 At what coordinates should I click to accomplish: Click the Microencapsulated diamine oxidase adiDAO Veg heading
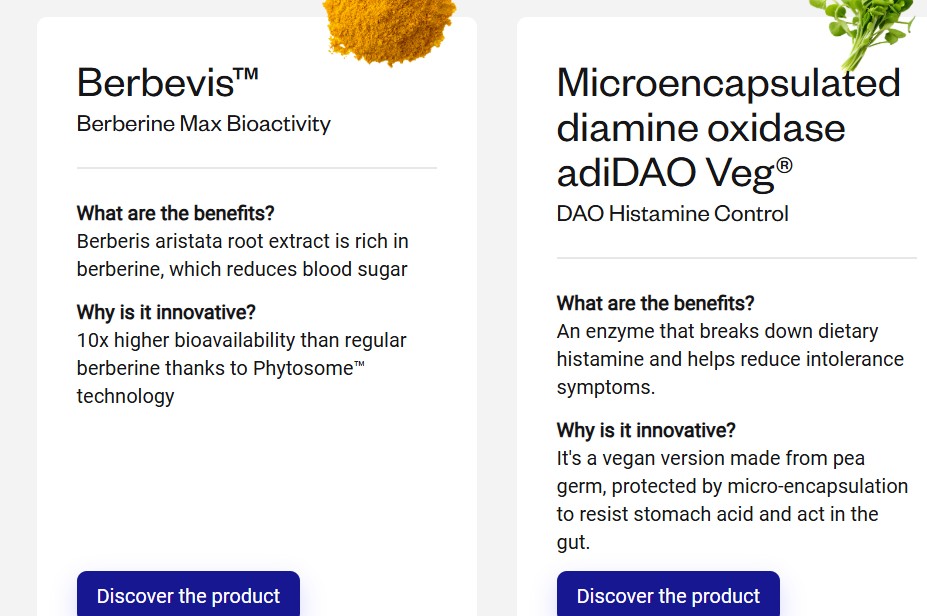click(x=728, y=128)
